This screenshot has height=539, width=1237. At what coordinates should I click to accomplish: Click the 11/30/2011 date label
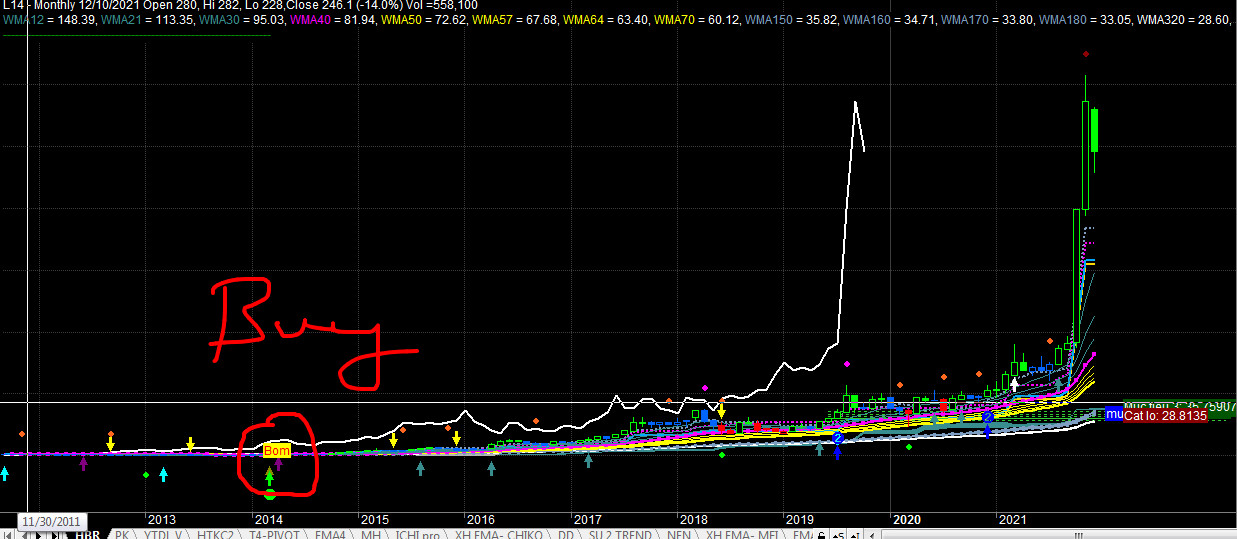pos(51,521)
